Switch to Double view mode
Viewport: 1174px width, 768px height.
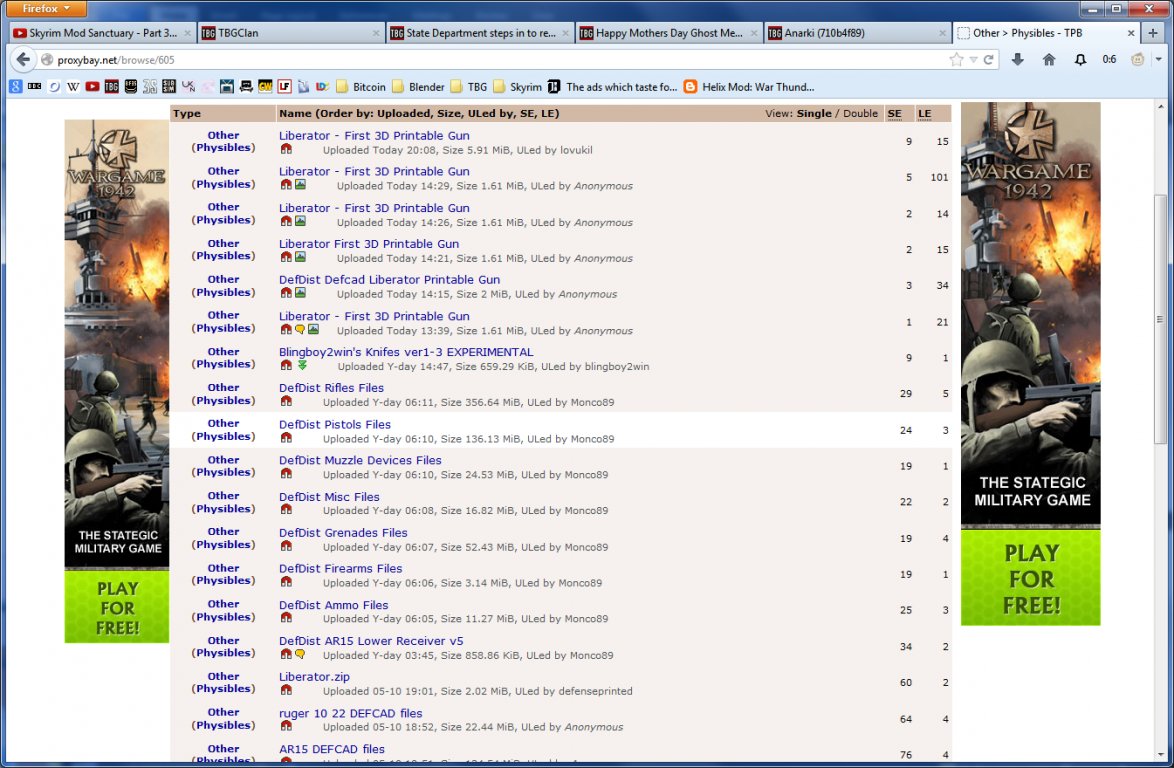point(860,113)
